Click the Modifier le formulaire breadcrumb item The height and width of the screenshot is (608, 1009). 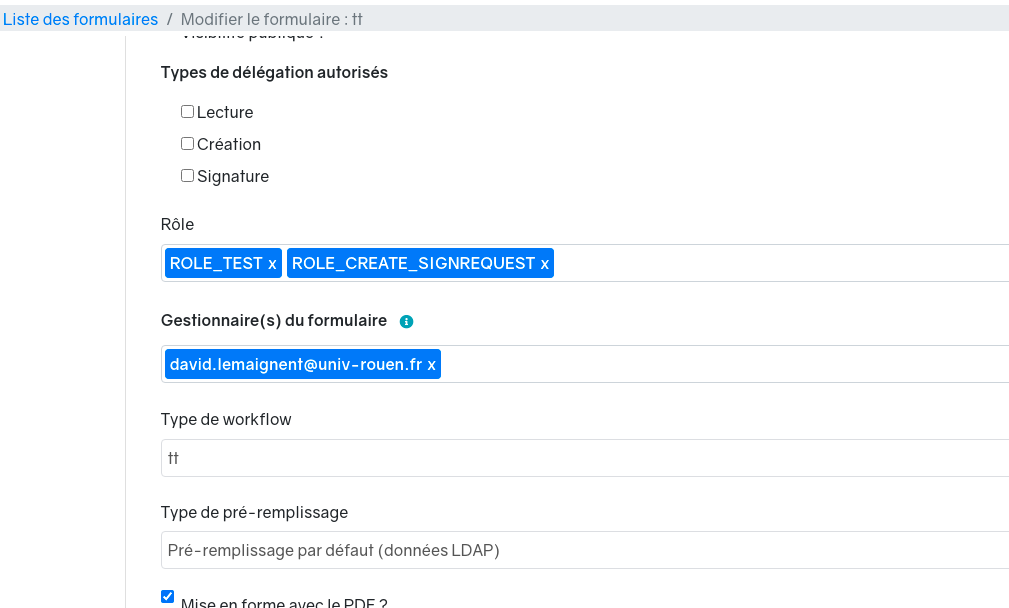[x=271, y=20]
